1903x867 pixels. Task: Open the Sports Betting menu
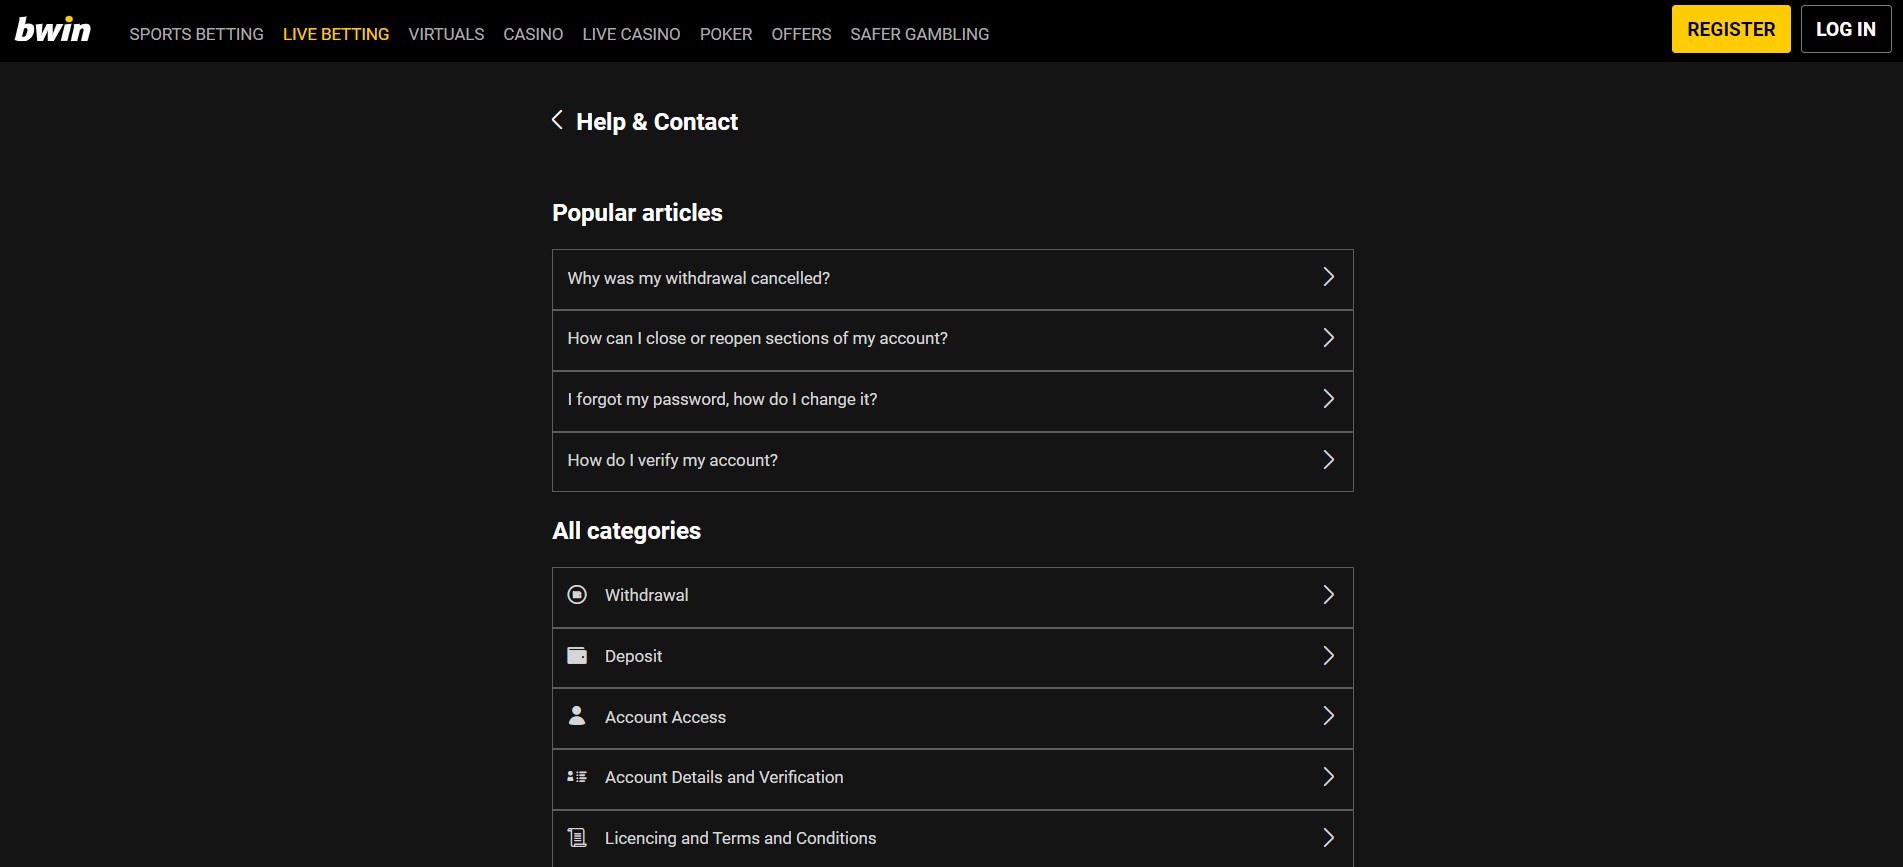[x=196, y=34]
